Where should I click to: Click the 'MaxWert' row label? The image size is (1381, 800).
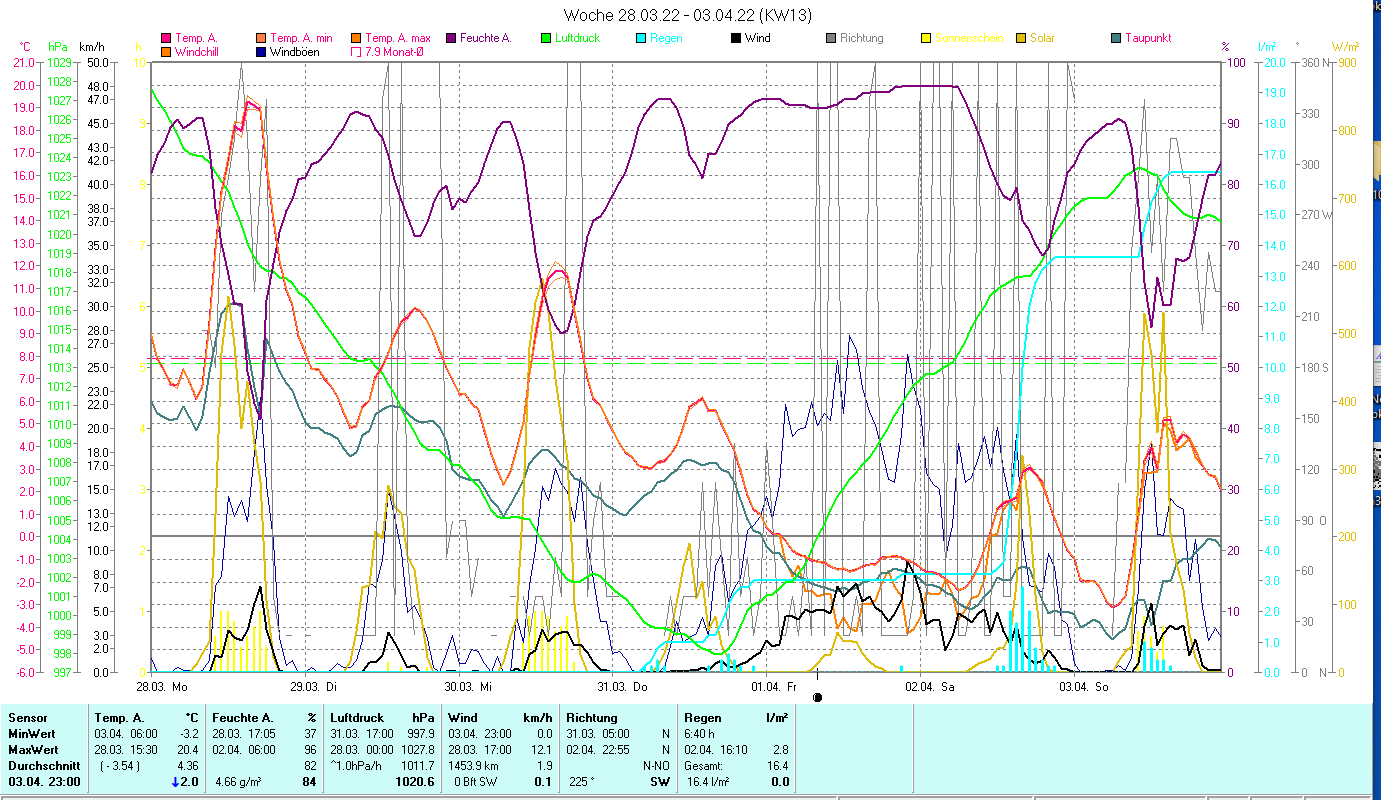tap(34, 749)
